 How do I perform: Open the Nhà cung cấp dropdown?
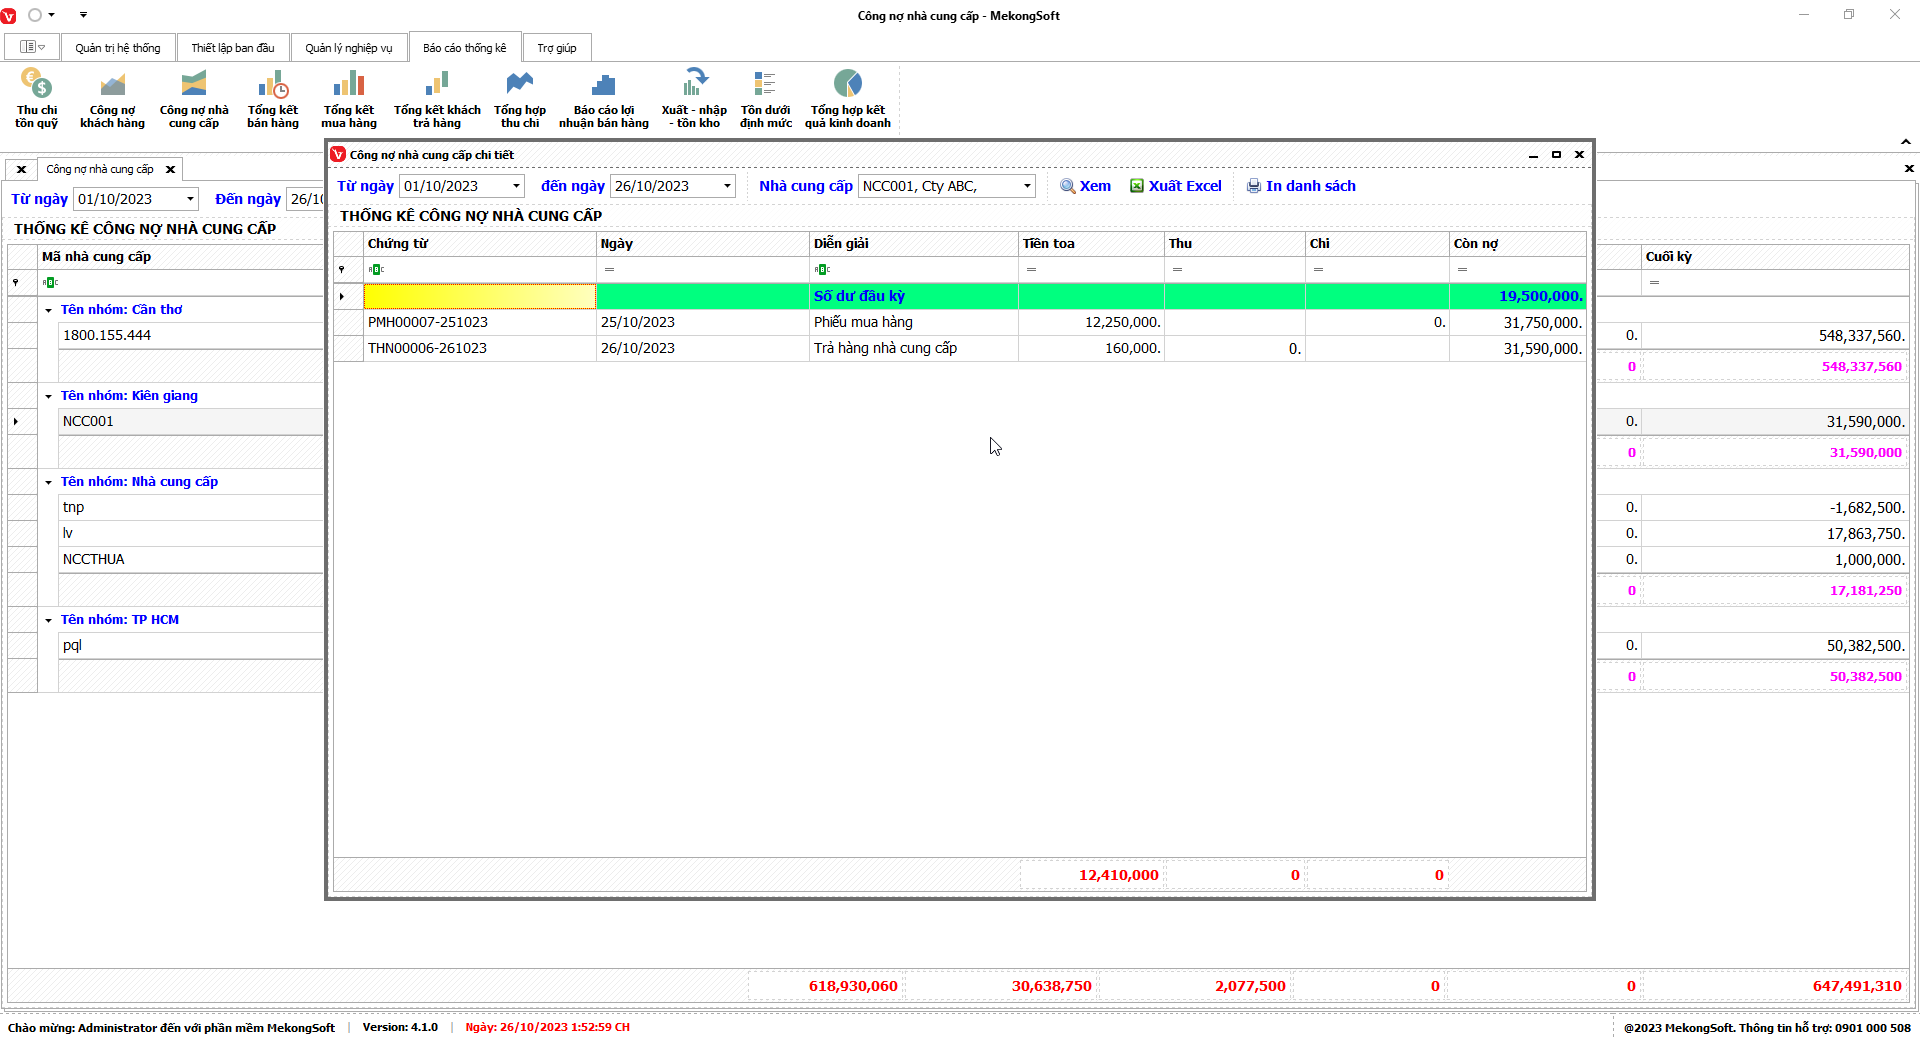(x=1026, y=186)
